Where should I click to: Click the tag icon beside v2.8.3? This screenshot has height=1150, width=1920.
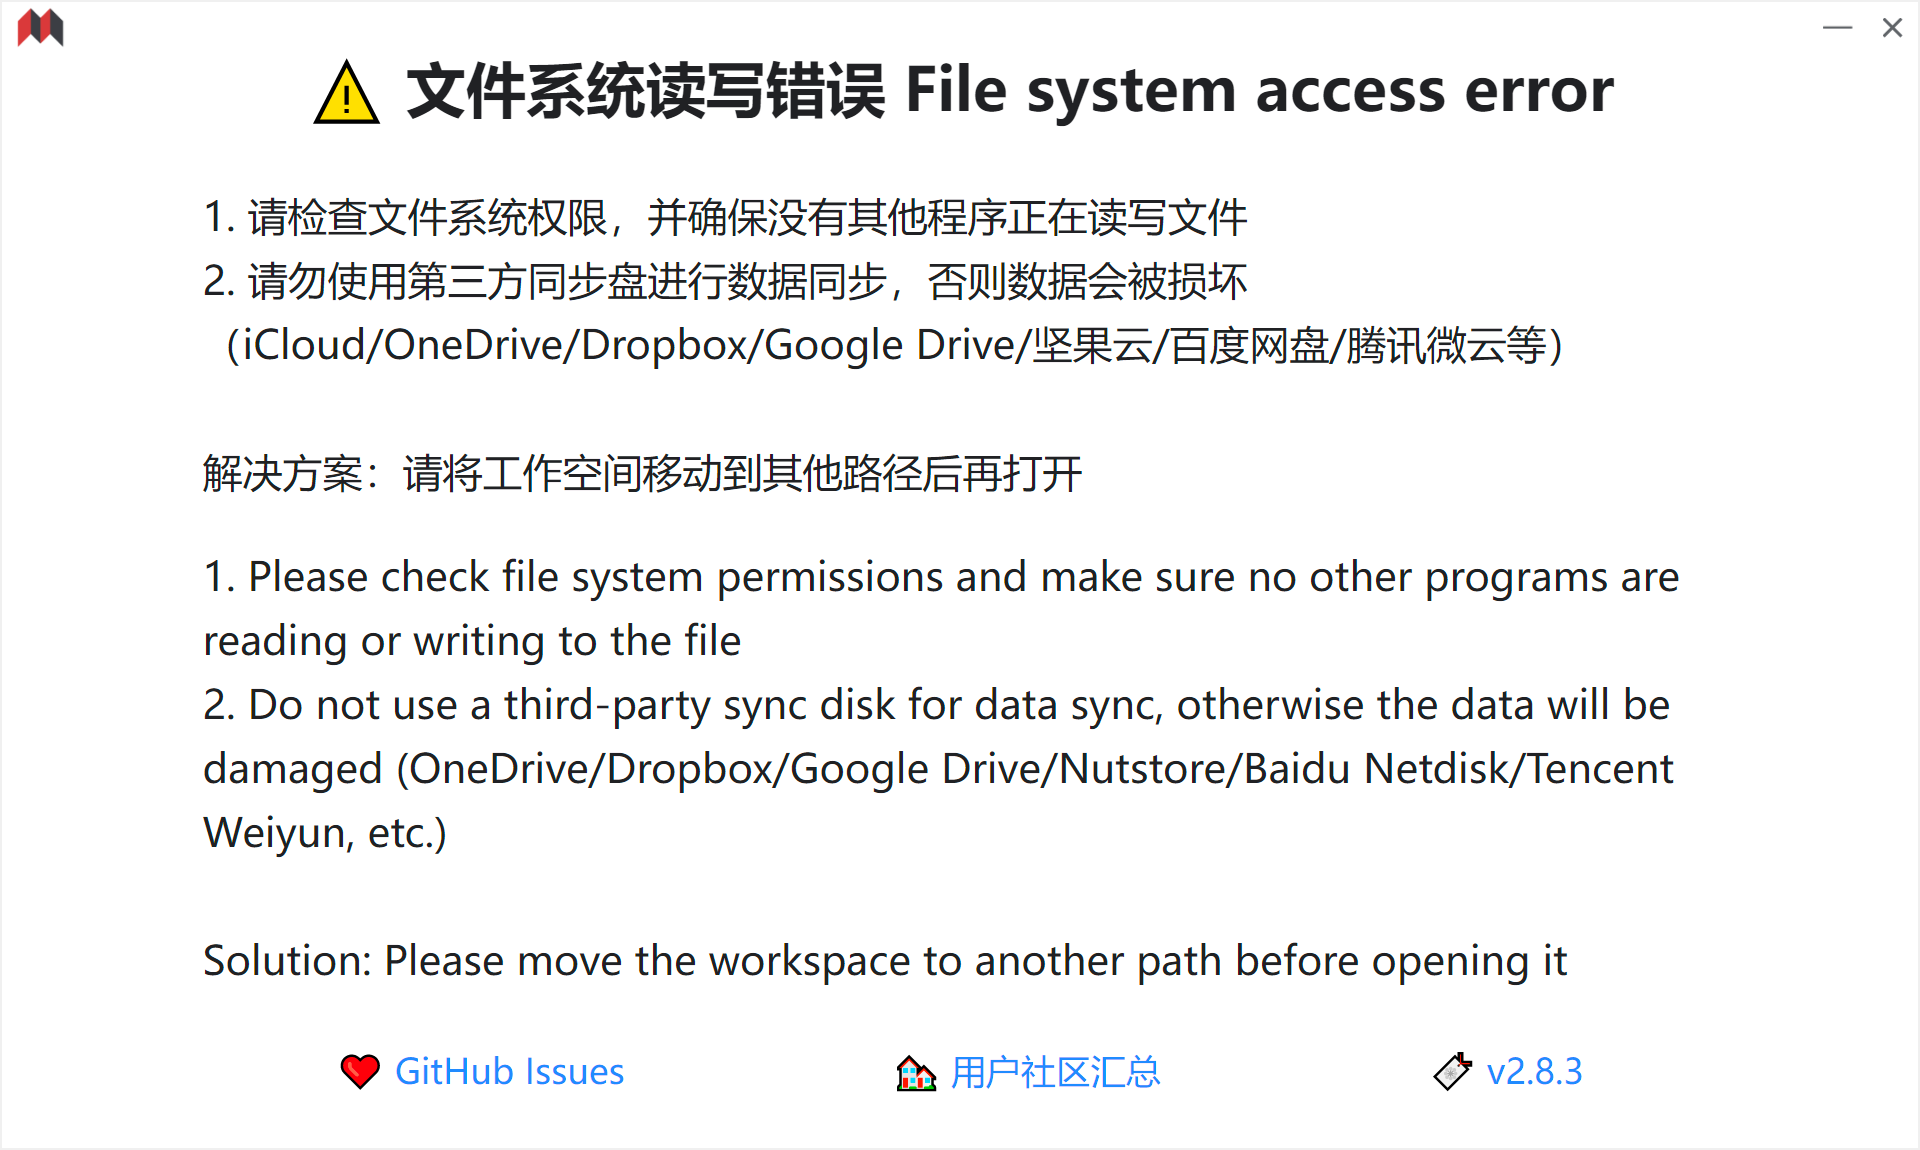(1452, 1071)
